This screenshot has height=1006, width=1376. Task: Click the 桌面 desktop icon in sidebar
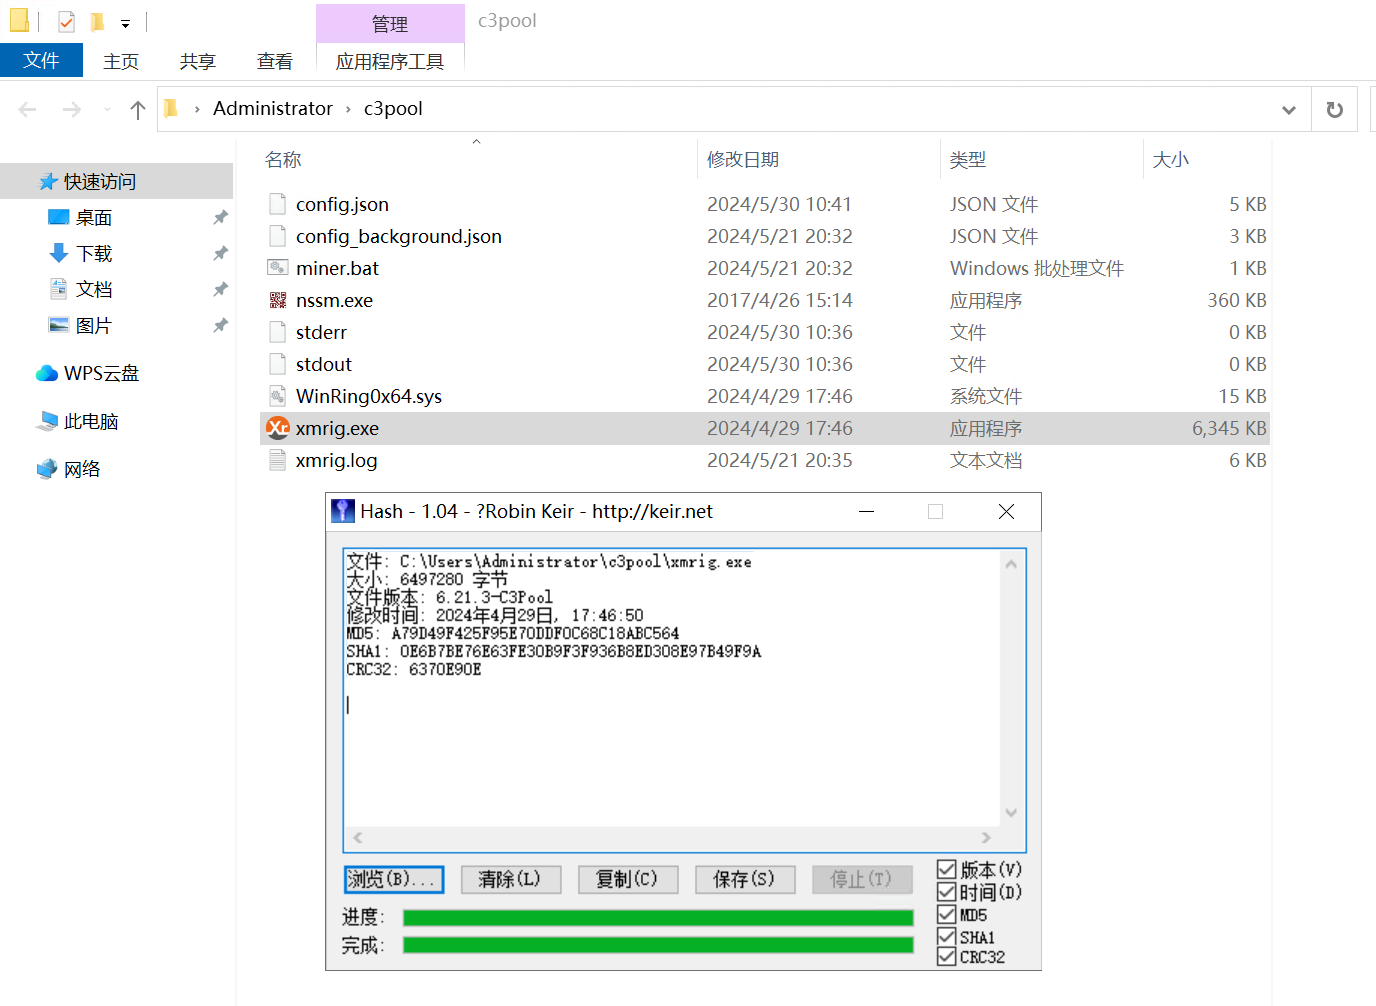coord(59,217)
